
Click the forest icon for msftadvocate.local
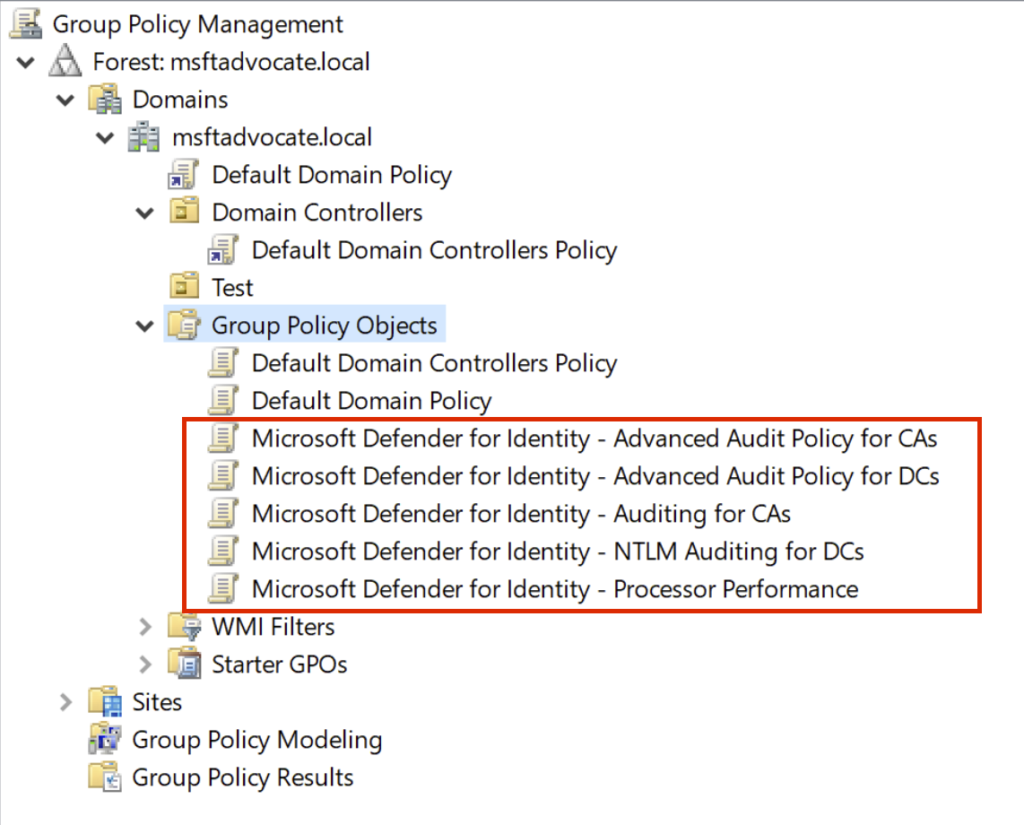pos(64,62)
